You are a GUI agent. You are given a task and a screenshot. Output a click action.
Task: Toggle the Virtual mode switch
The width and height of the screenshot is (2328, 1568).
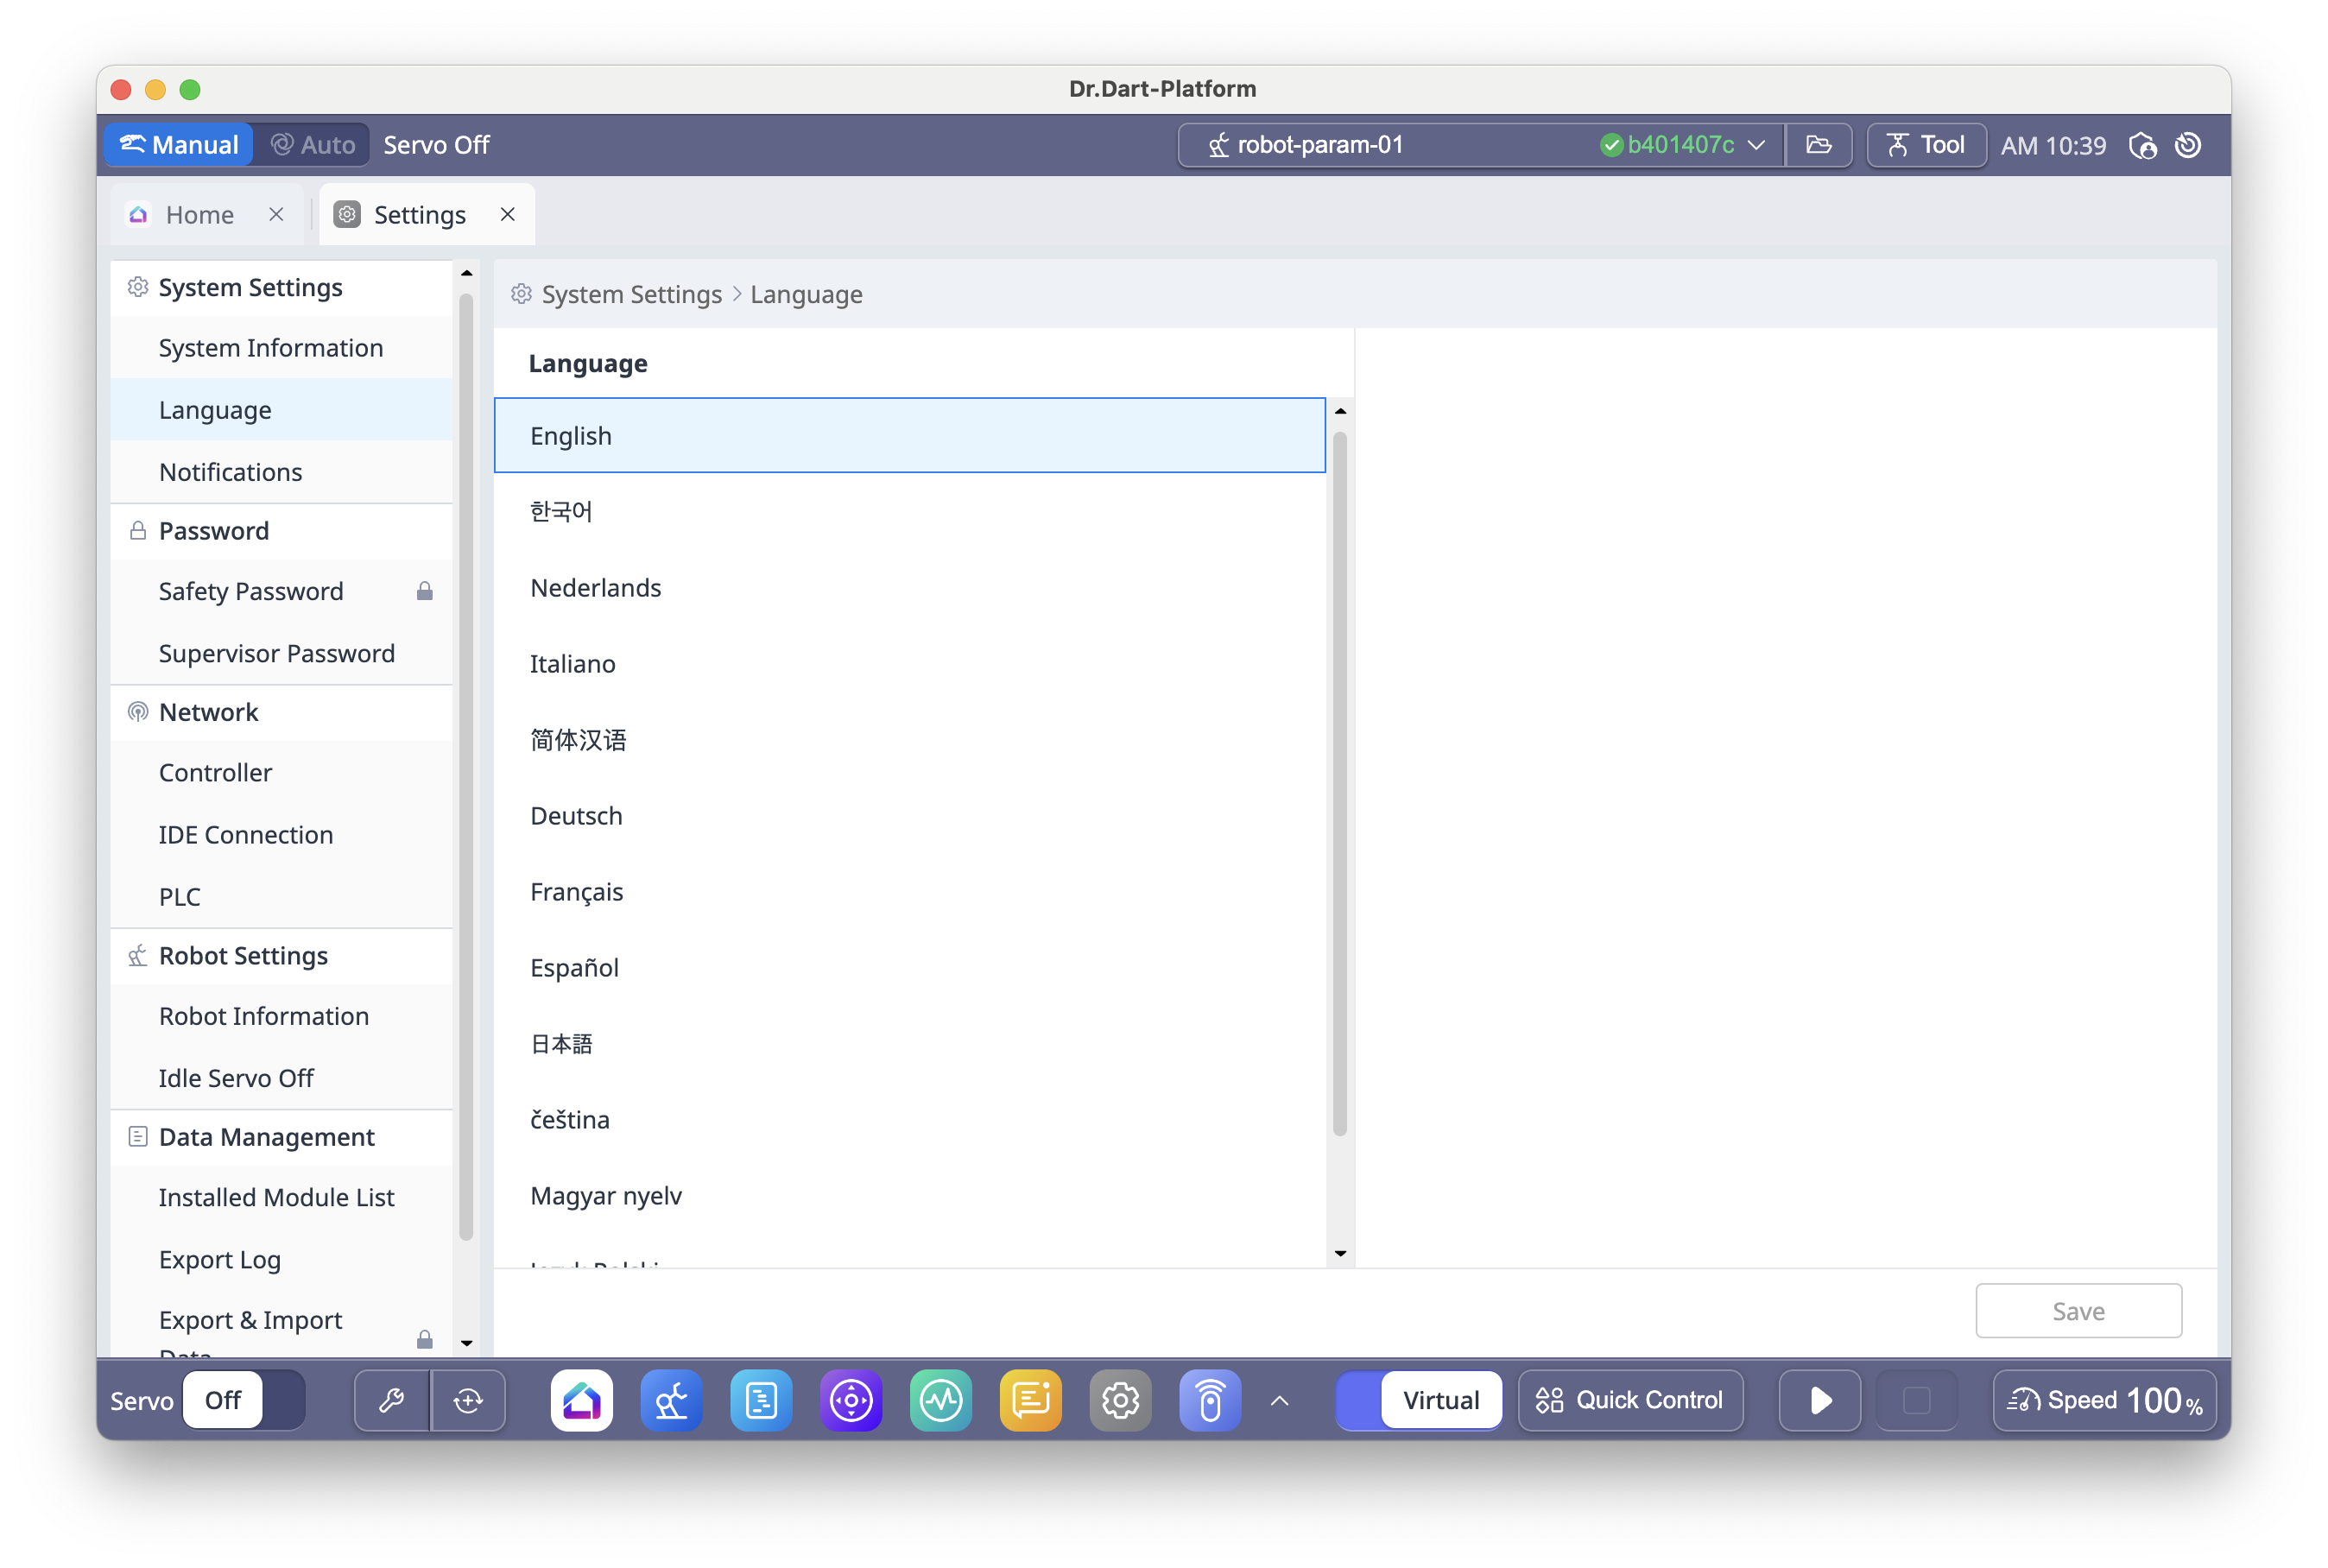(1418, 1399)
